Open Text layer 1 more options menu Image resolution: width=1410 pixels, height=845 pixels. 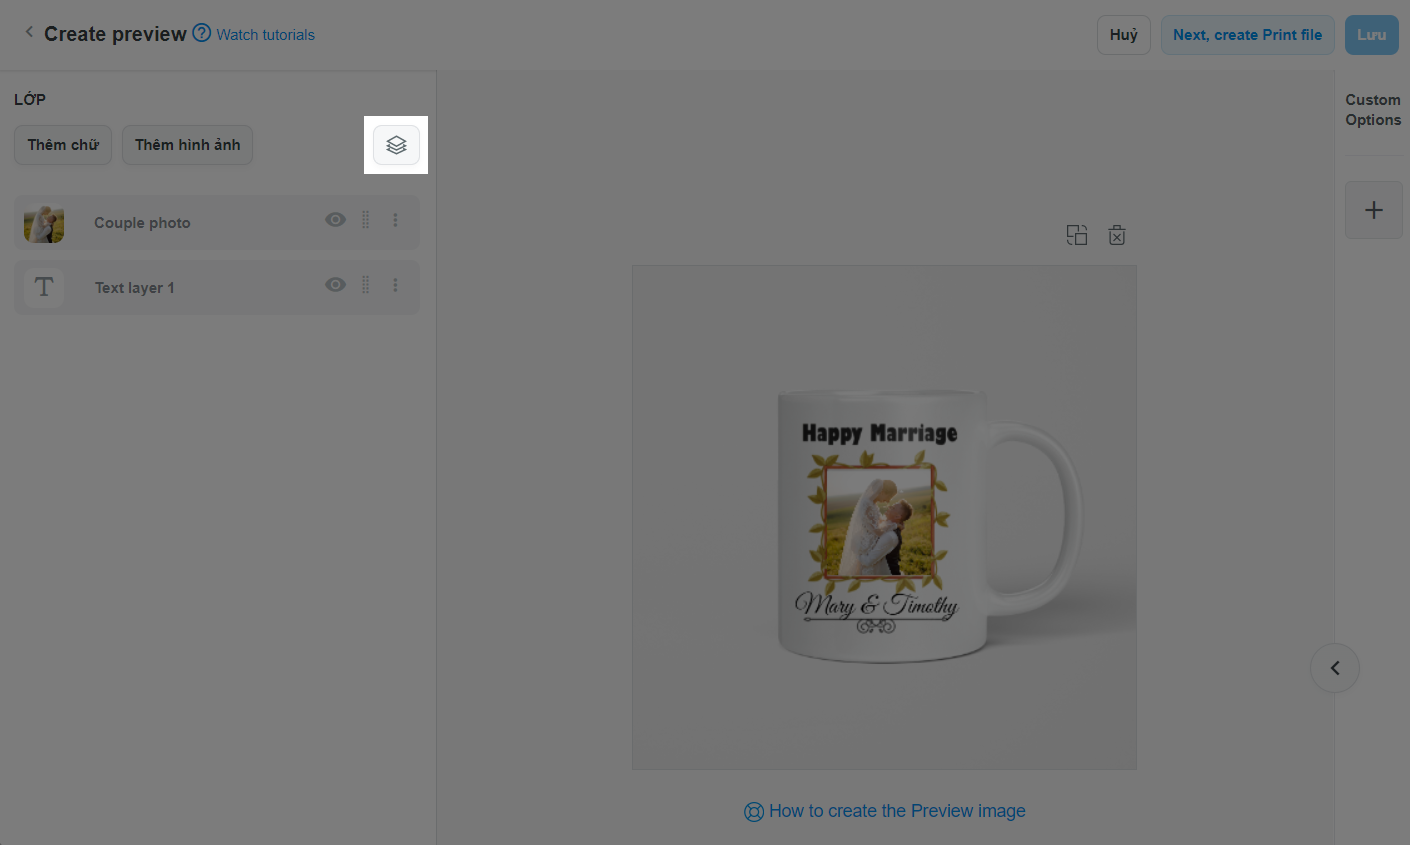point(395,285)
